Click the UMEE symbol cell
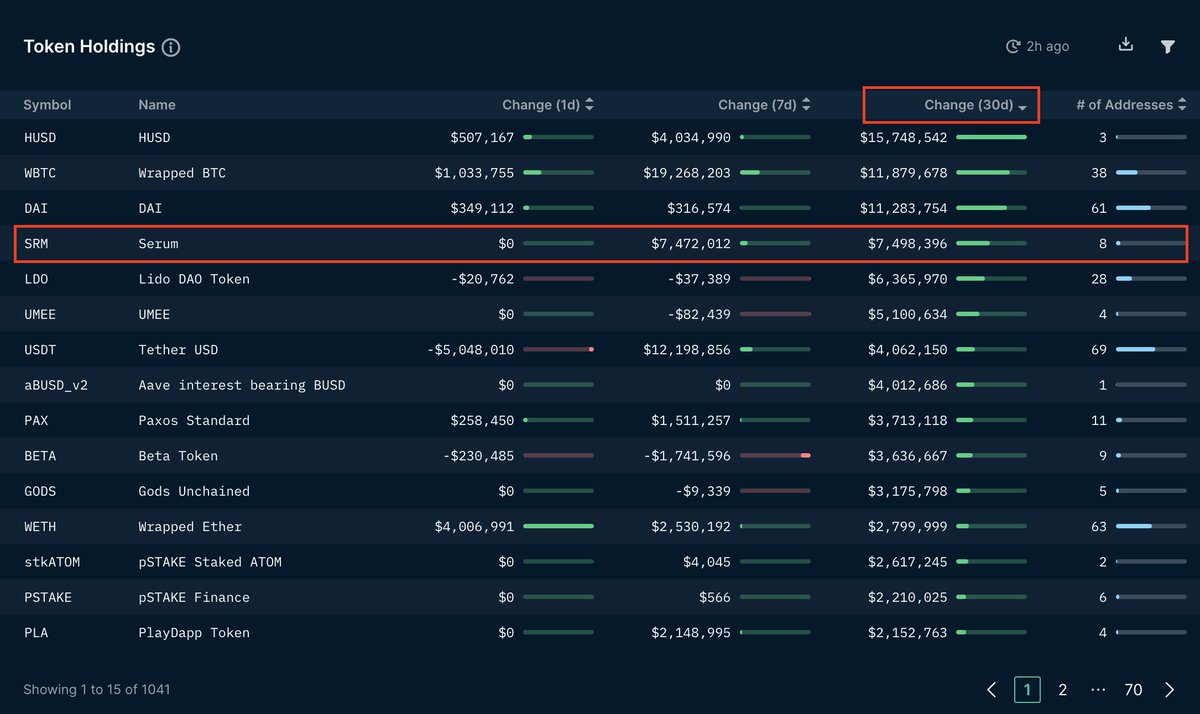This screenshot has width=1200, height=714. click(x=40, y=315)
